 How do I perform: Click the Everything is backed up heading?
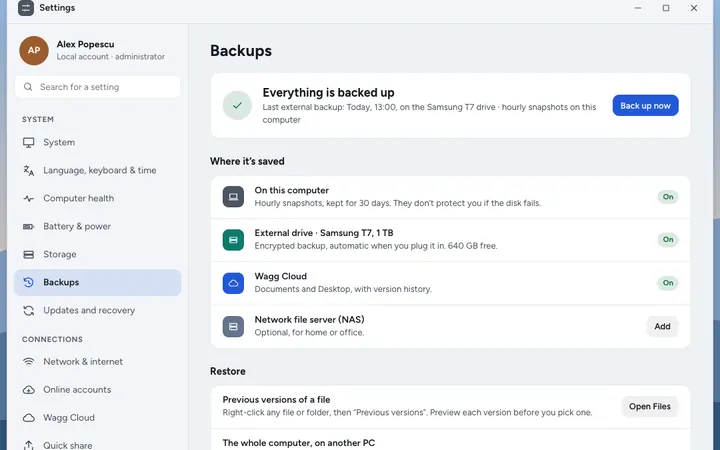[328, 93]
